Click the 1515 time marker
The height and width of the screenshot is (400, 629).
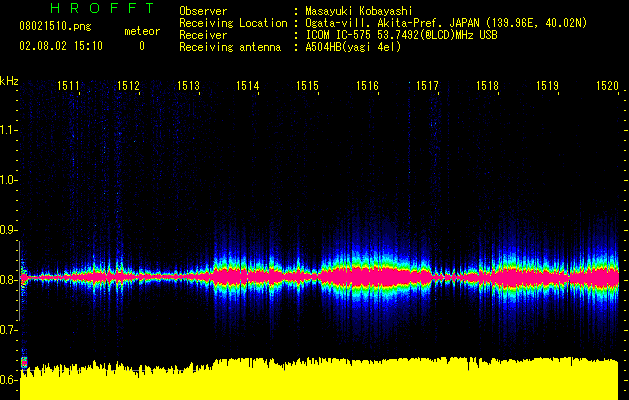point(307,86)
